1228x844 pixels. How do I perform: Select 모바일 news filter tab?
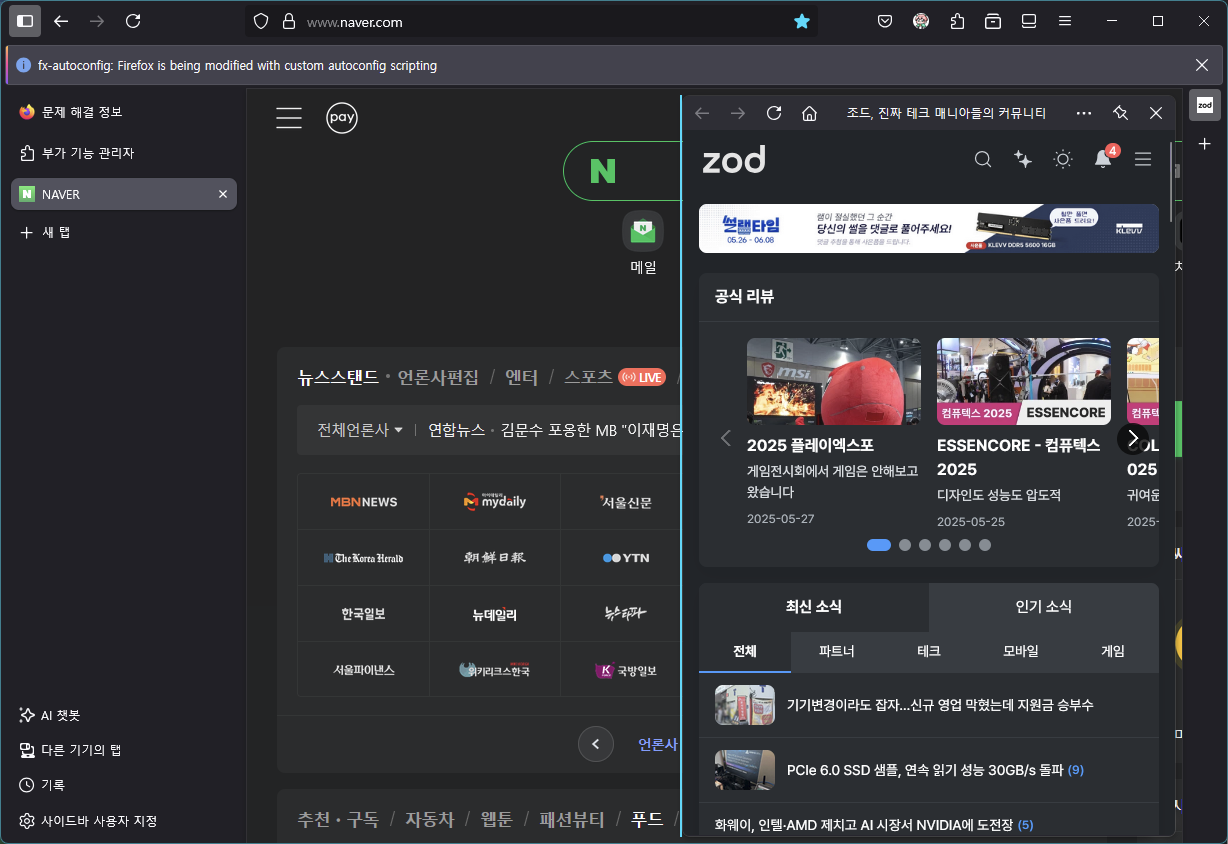(x=1021, y=651)
